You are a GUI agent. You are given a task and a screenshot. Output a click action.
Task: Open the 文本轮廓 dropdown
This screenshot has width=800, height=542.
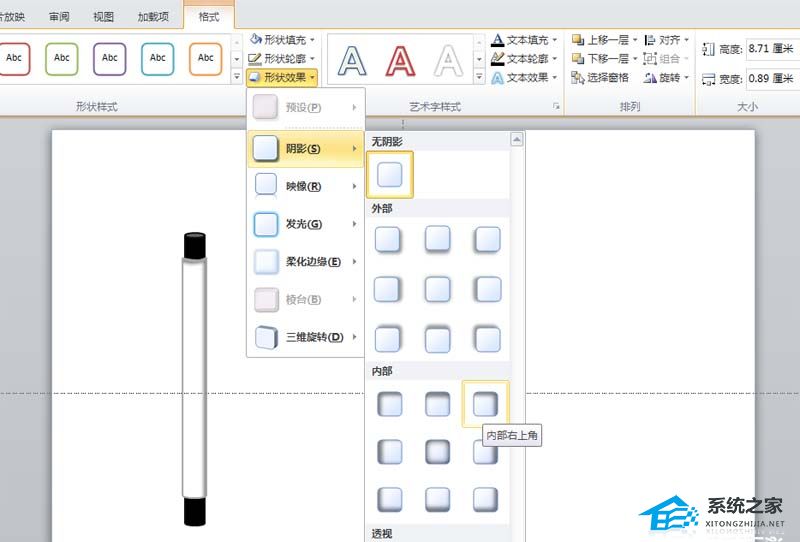click(524, 58)
